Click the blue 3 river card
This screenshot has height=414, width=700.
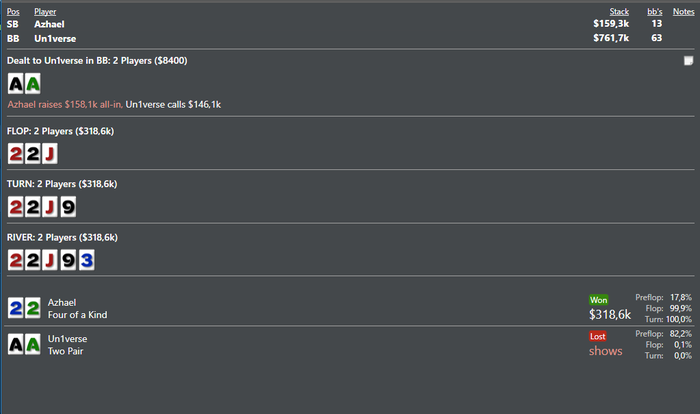pyautogui.click(x=86, y=260)
